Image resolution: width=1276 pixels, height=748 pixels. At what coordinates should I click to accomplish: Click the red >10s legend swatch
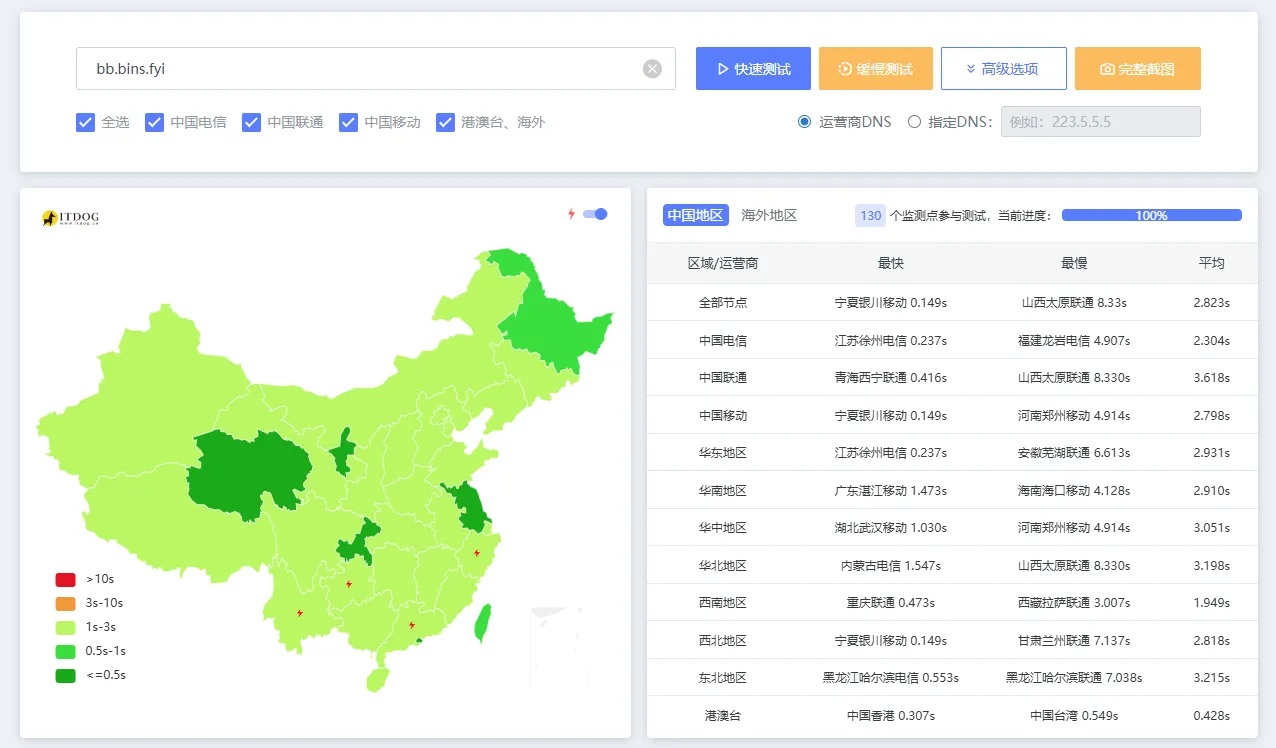[x=66, y=579]
